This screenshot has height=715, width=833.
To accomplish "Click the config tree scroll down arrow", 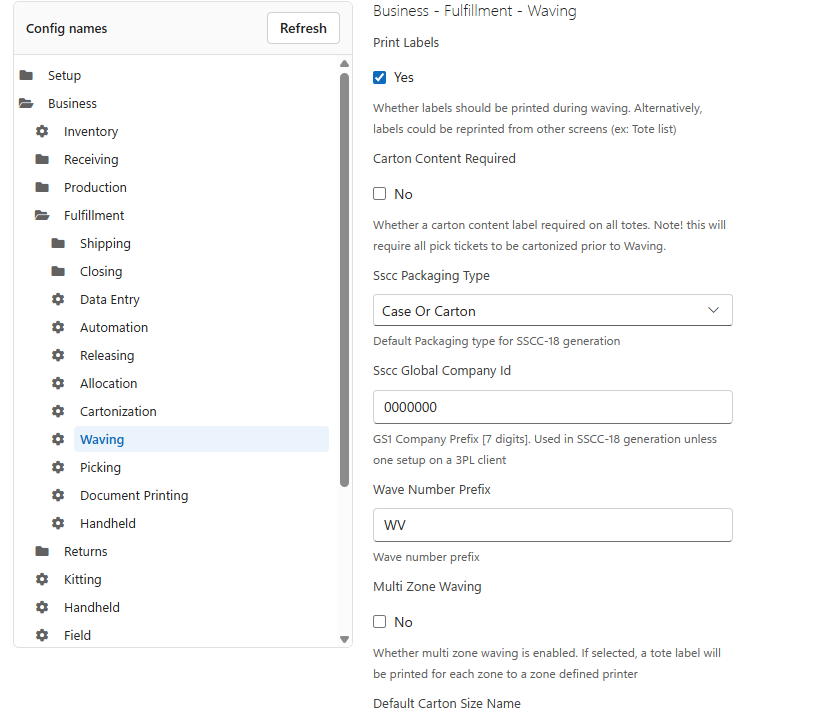I will coord(344,640).
